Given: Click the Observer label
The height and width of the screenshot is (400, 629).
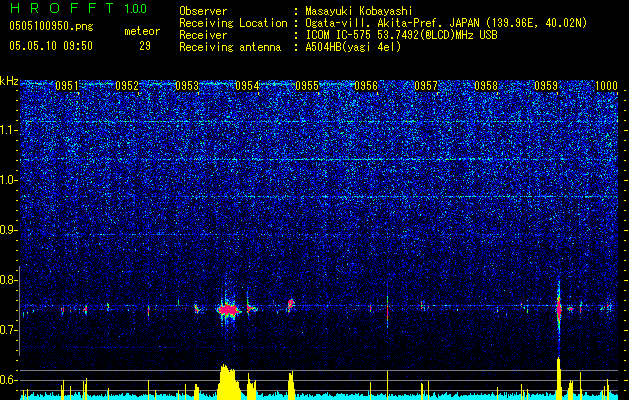Looking at the screenshot, I should coord(203,11).
